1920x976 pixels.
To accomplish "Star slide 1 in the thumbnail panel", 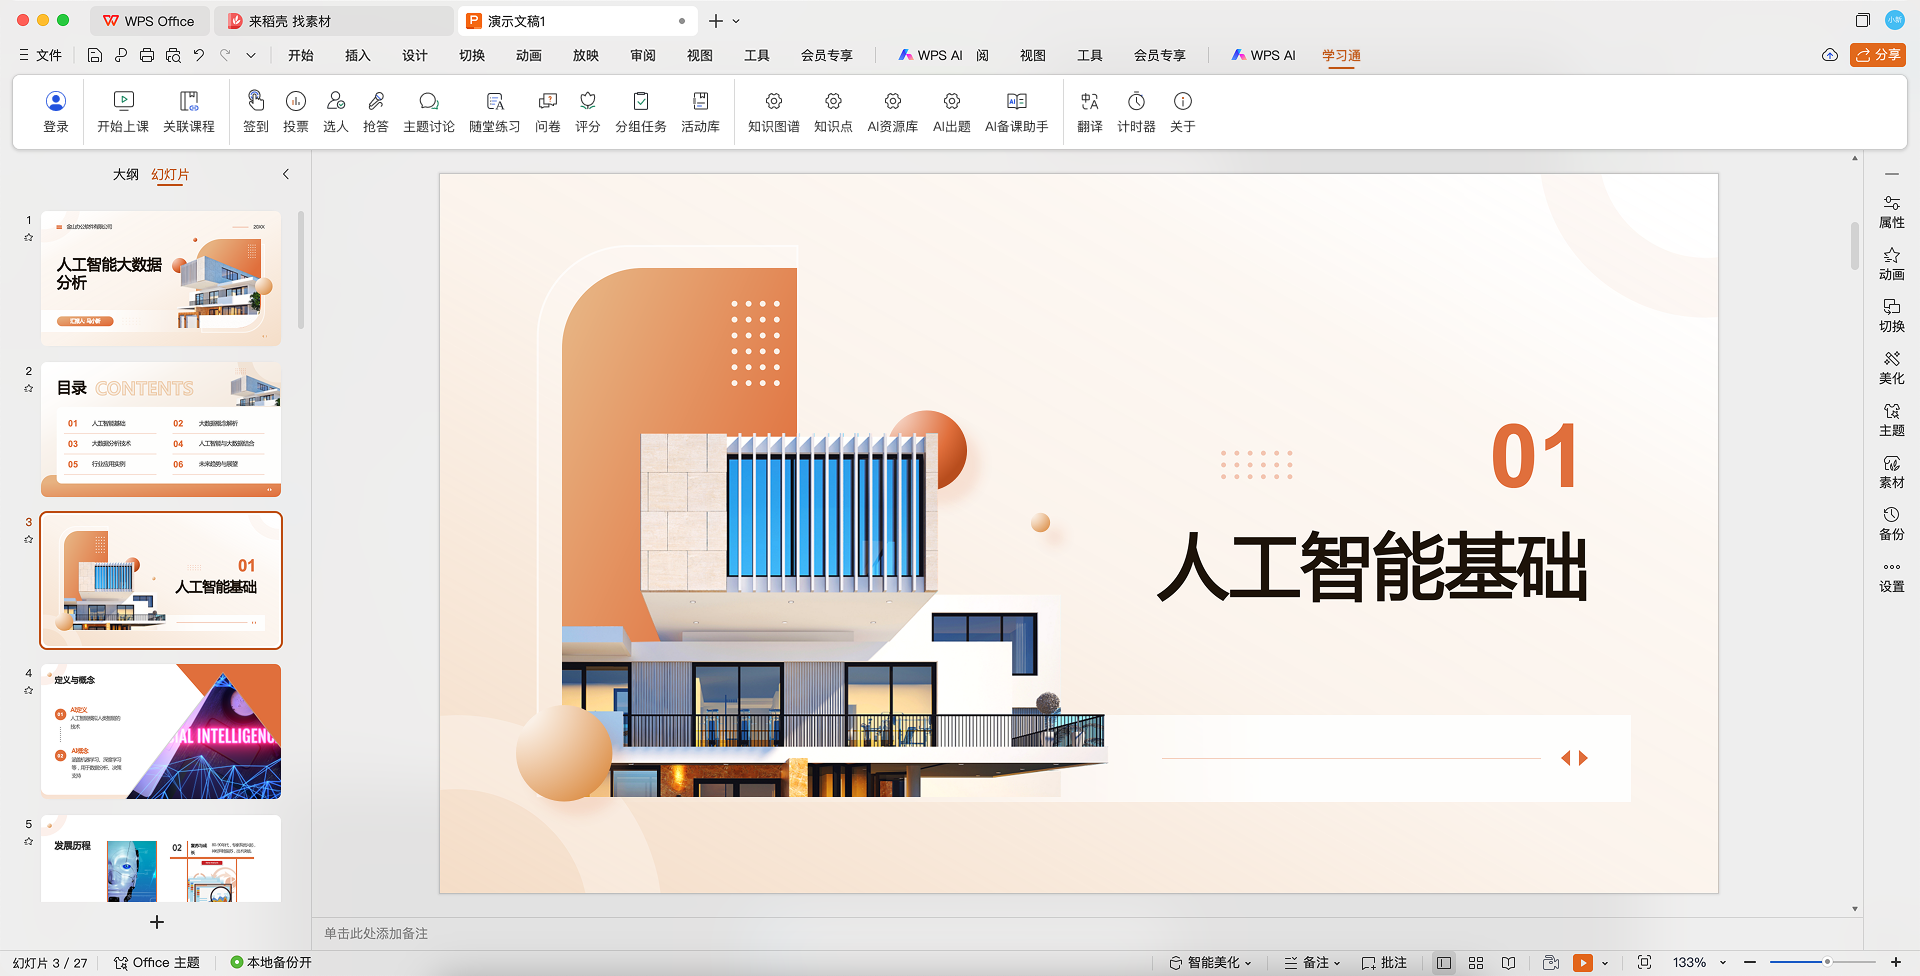I will [x=28, y=237].
